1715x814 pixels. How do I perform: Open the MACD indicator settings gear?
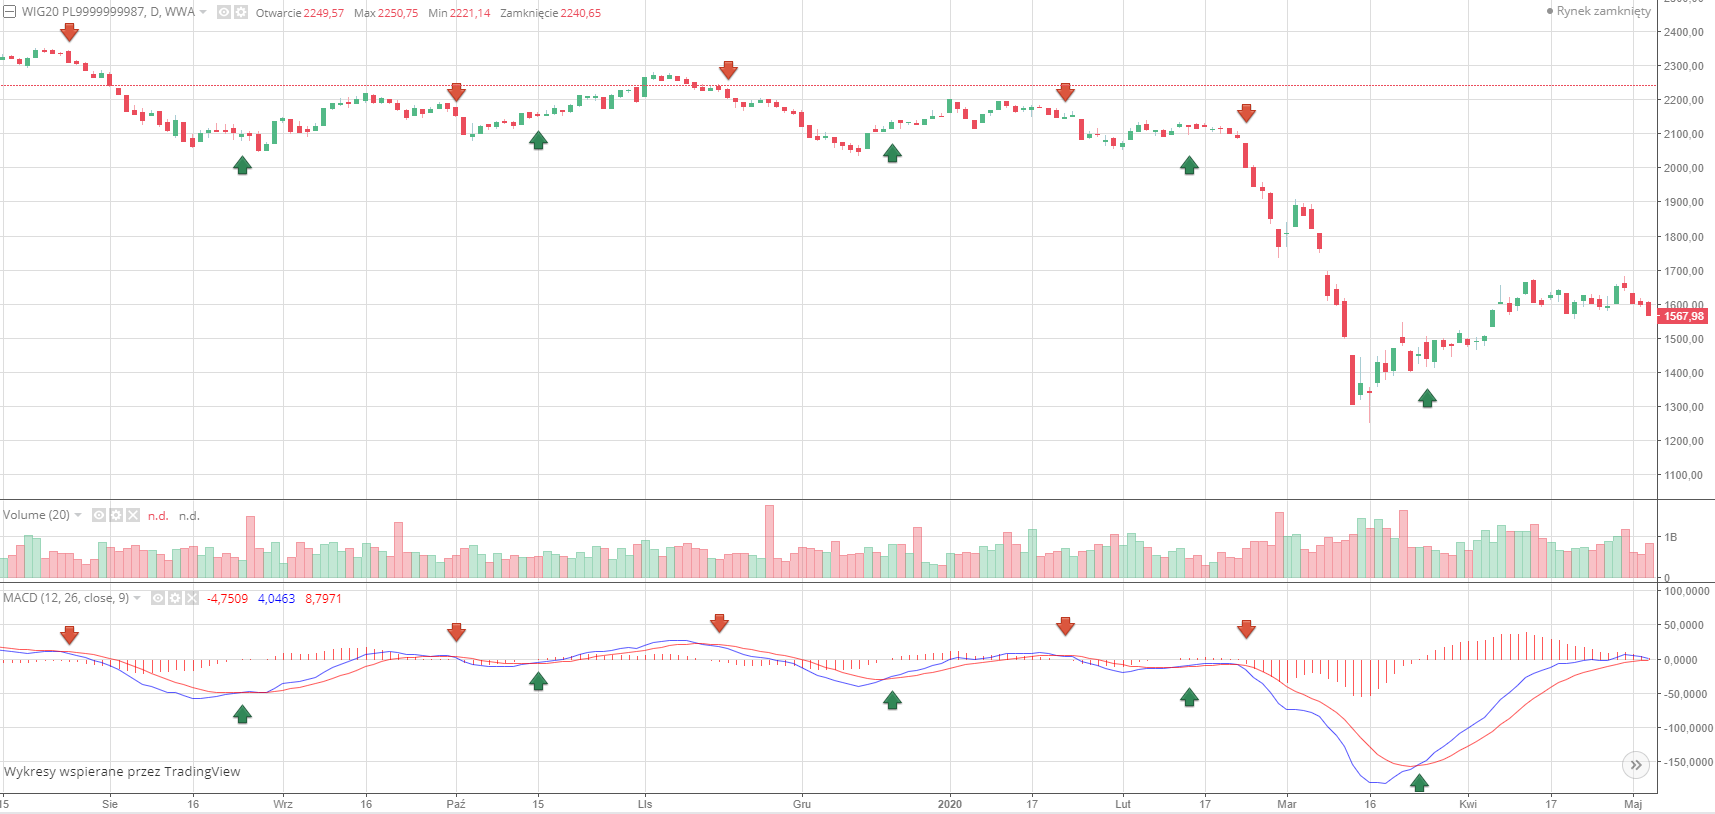175,598
